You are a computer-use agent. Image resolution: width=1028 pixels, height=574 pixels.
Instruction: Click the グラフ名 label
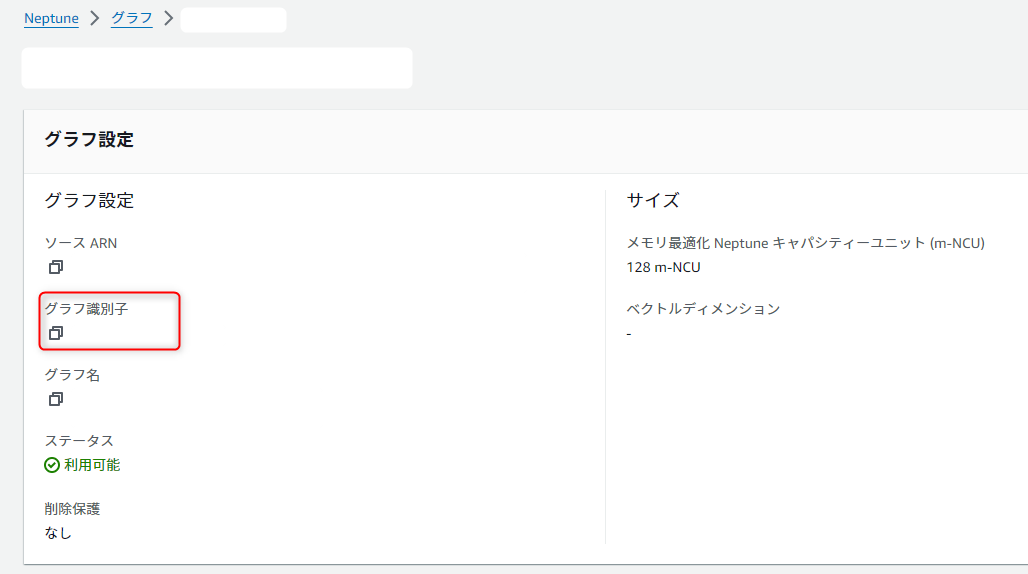click(x=72, y=375)
